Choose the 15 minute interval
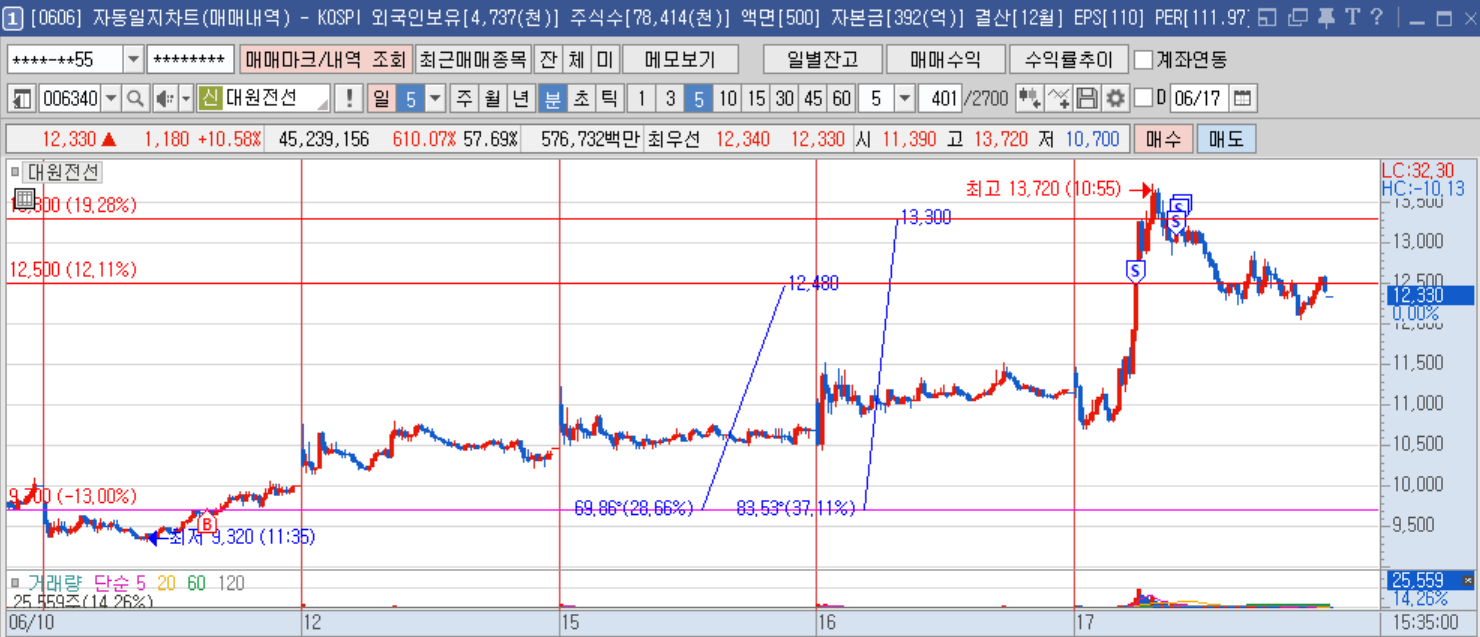Image resolution: width=1480 pixels, height=637 pixels. [x=756, y=98]
